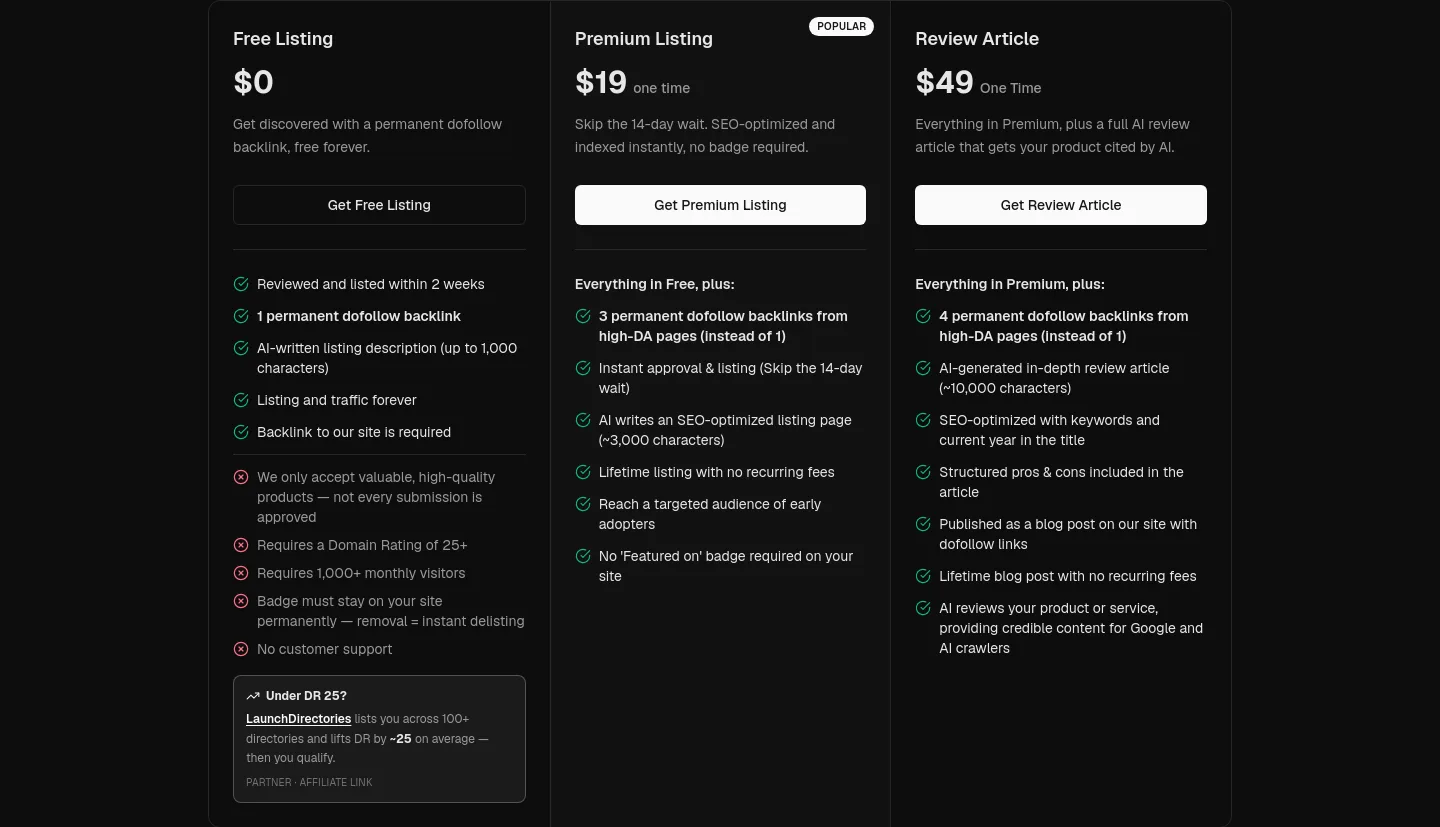1440x827 pixels.
Task: Click check icon beside 3 permanent dofollow backlinks
Action: pos(583,316)
